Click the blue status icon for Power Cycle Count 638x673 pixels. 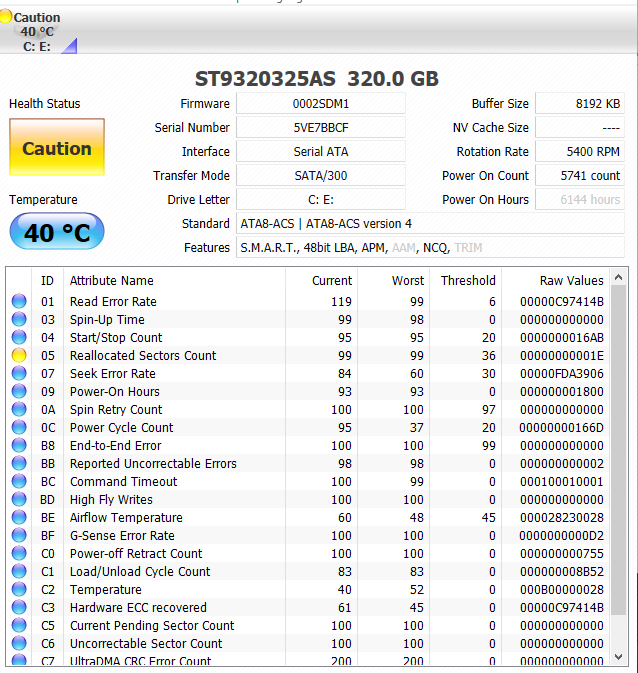coord(19,427)
